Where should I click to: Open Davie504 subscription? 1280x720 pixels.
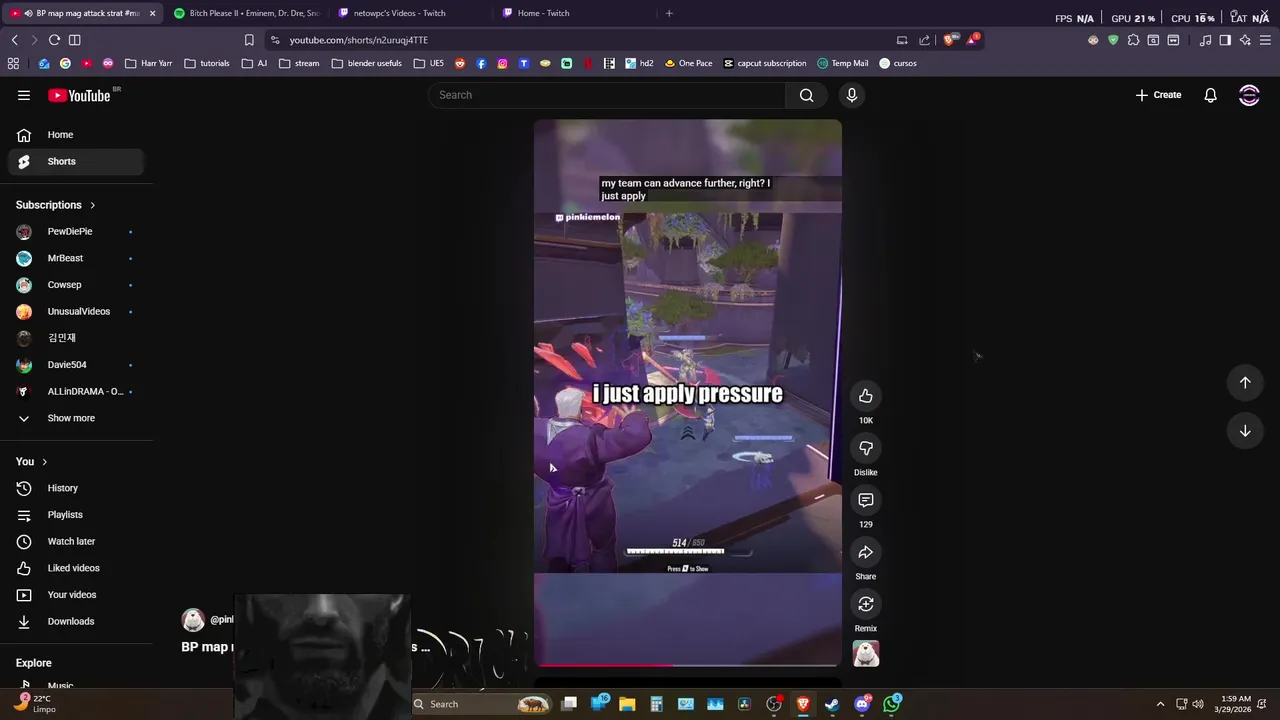76,365
